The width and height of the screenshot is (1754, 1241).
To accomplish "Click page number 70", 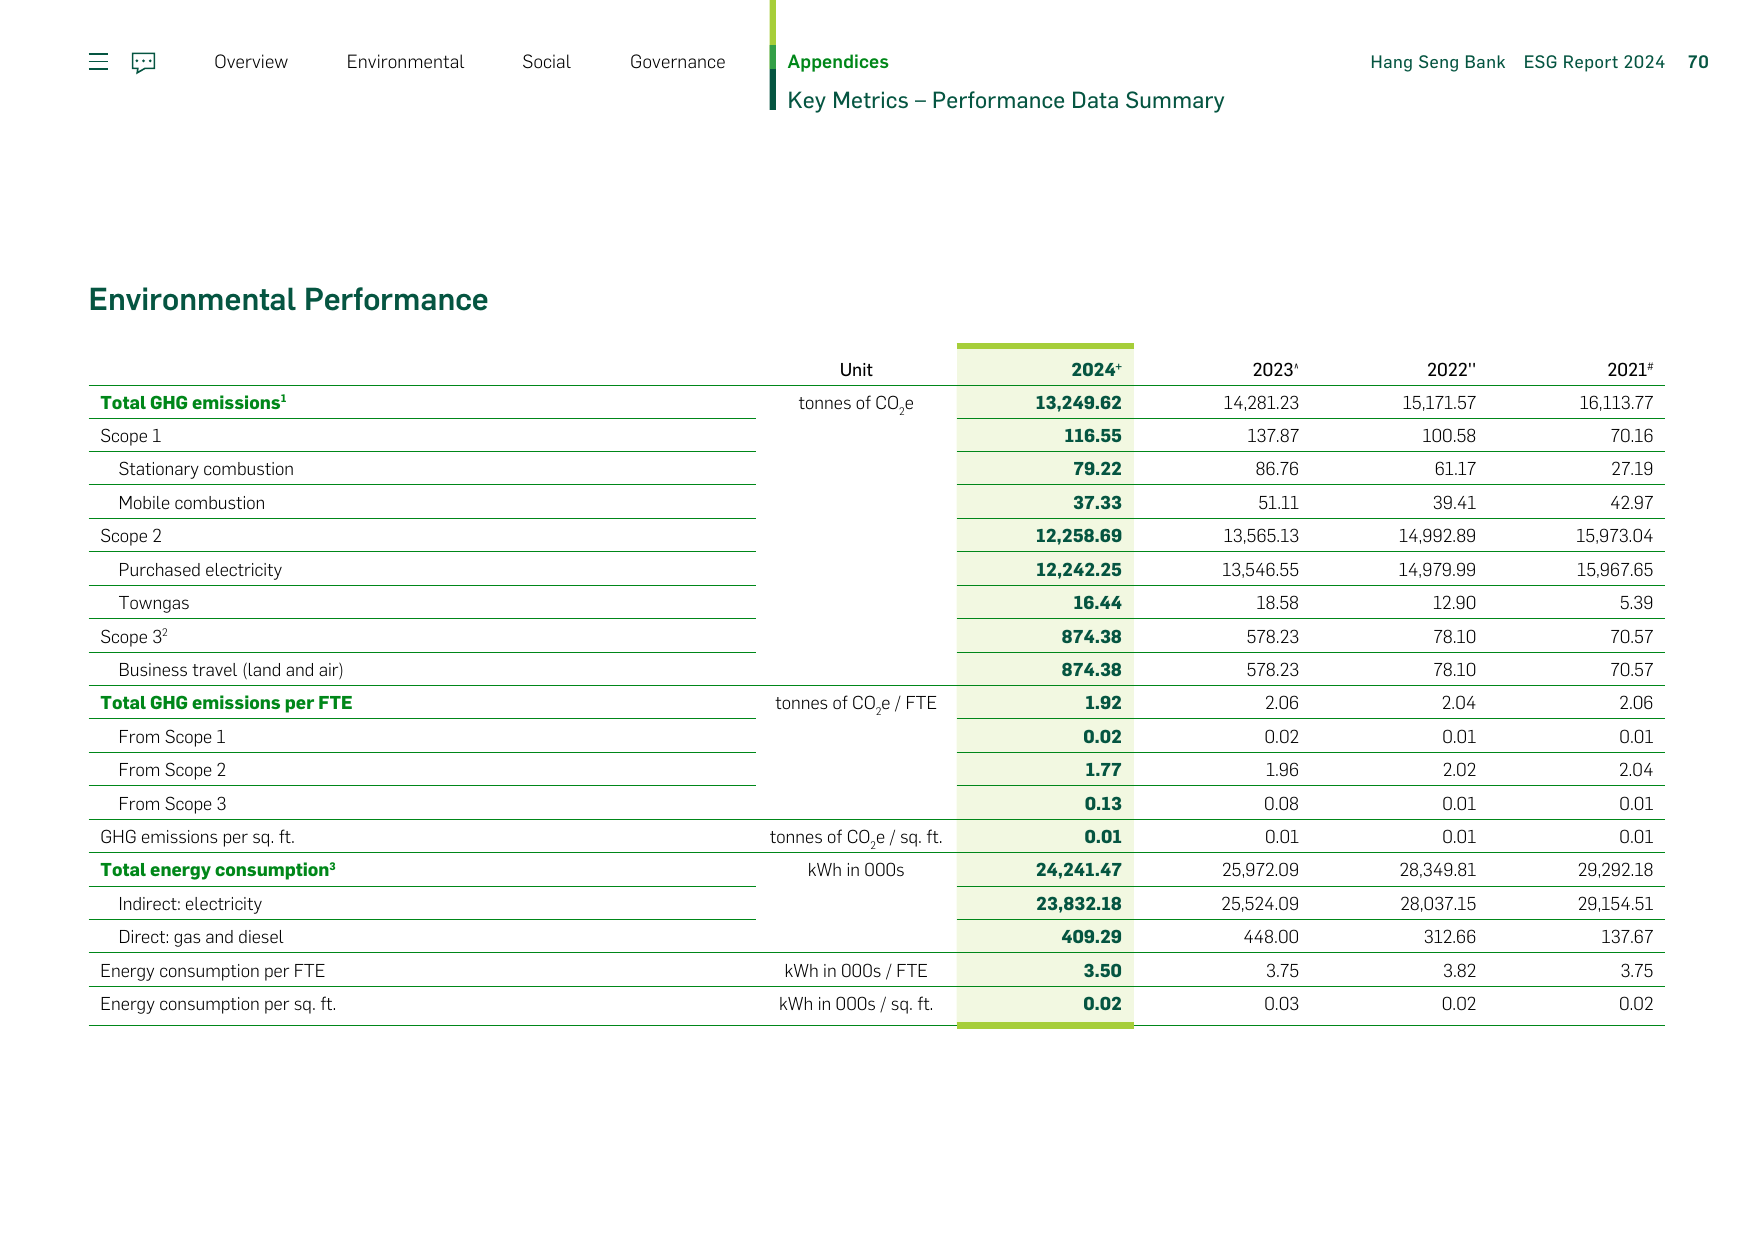I will coord(1698,62).
